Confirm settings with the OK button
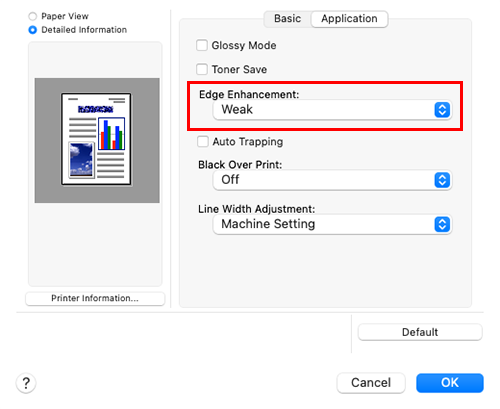Viewport: 500px width, 409px height. (450, 383)
